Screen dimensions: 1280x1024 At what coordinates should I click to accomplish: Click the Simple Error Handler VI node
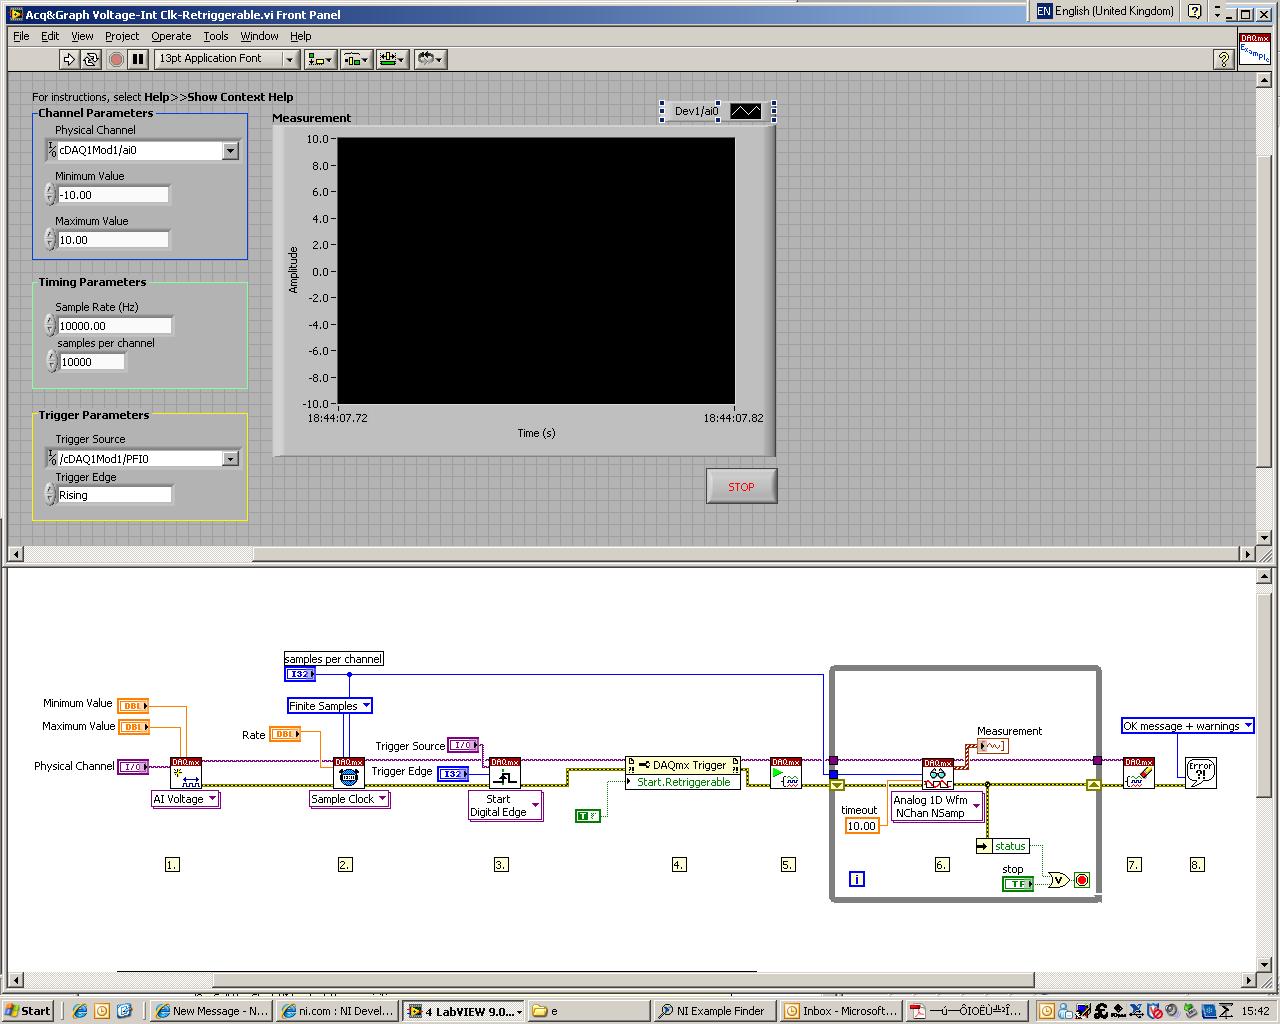1201,773
